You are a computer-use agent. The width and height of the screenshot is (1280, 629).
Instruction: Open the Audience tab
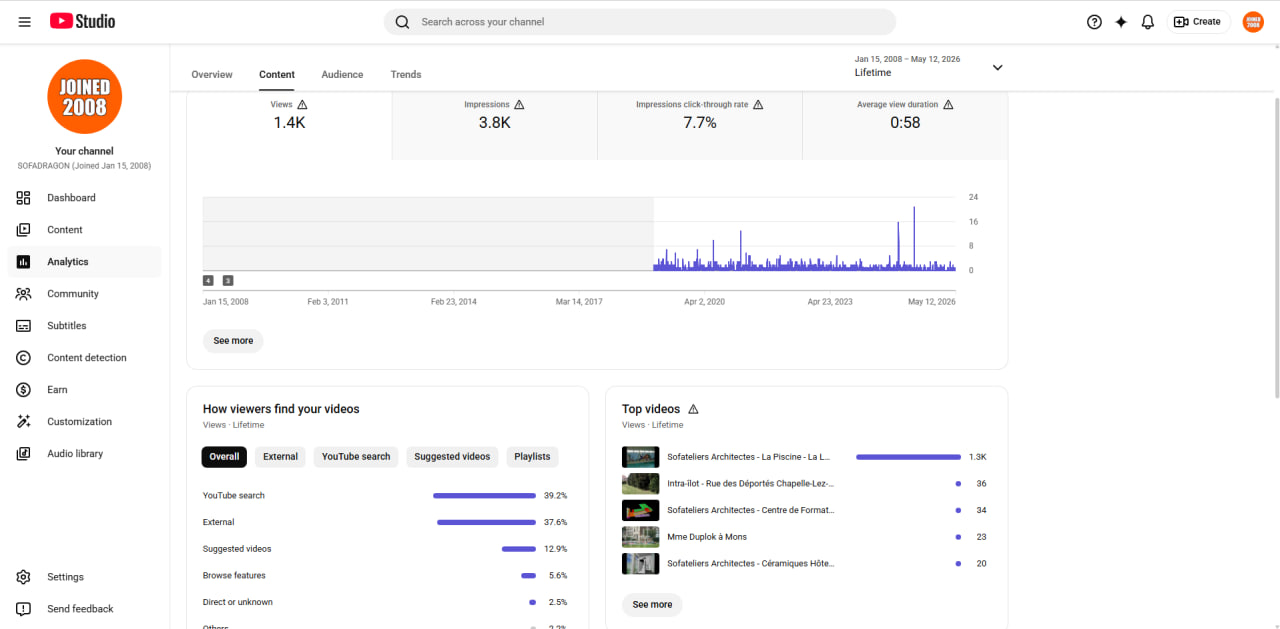pyautogui.click(x=342, y=74)
